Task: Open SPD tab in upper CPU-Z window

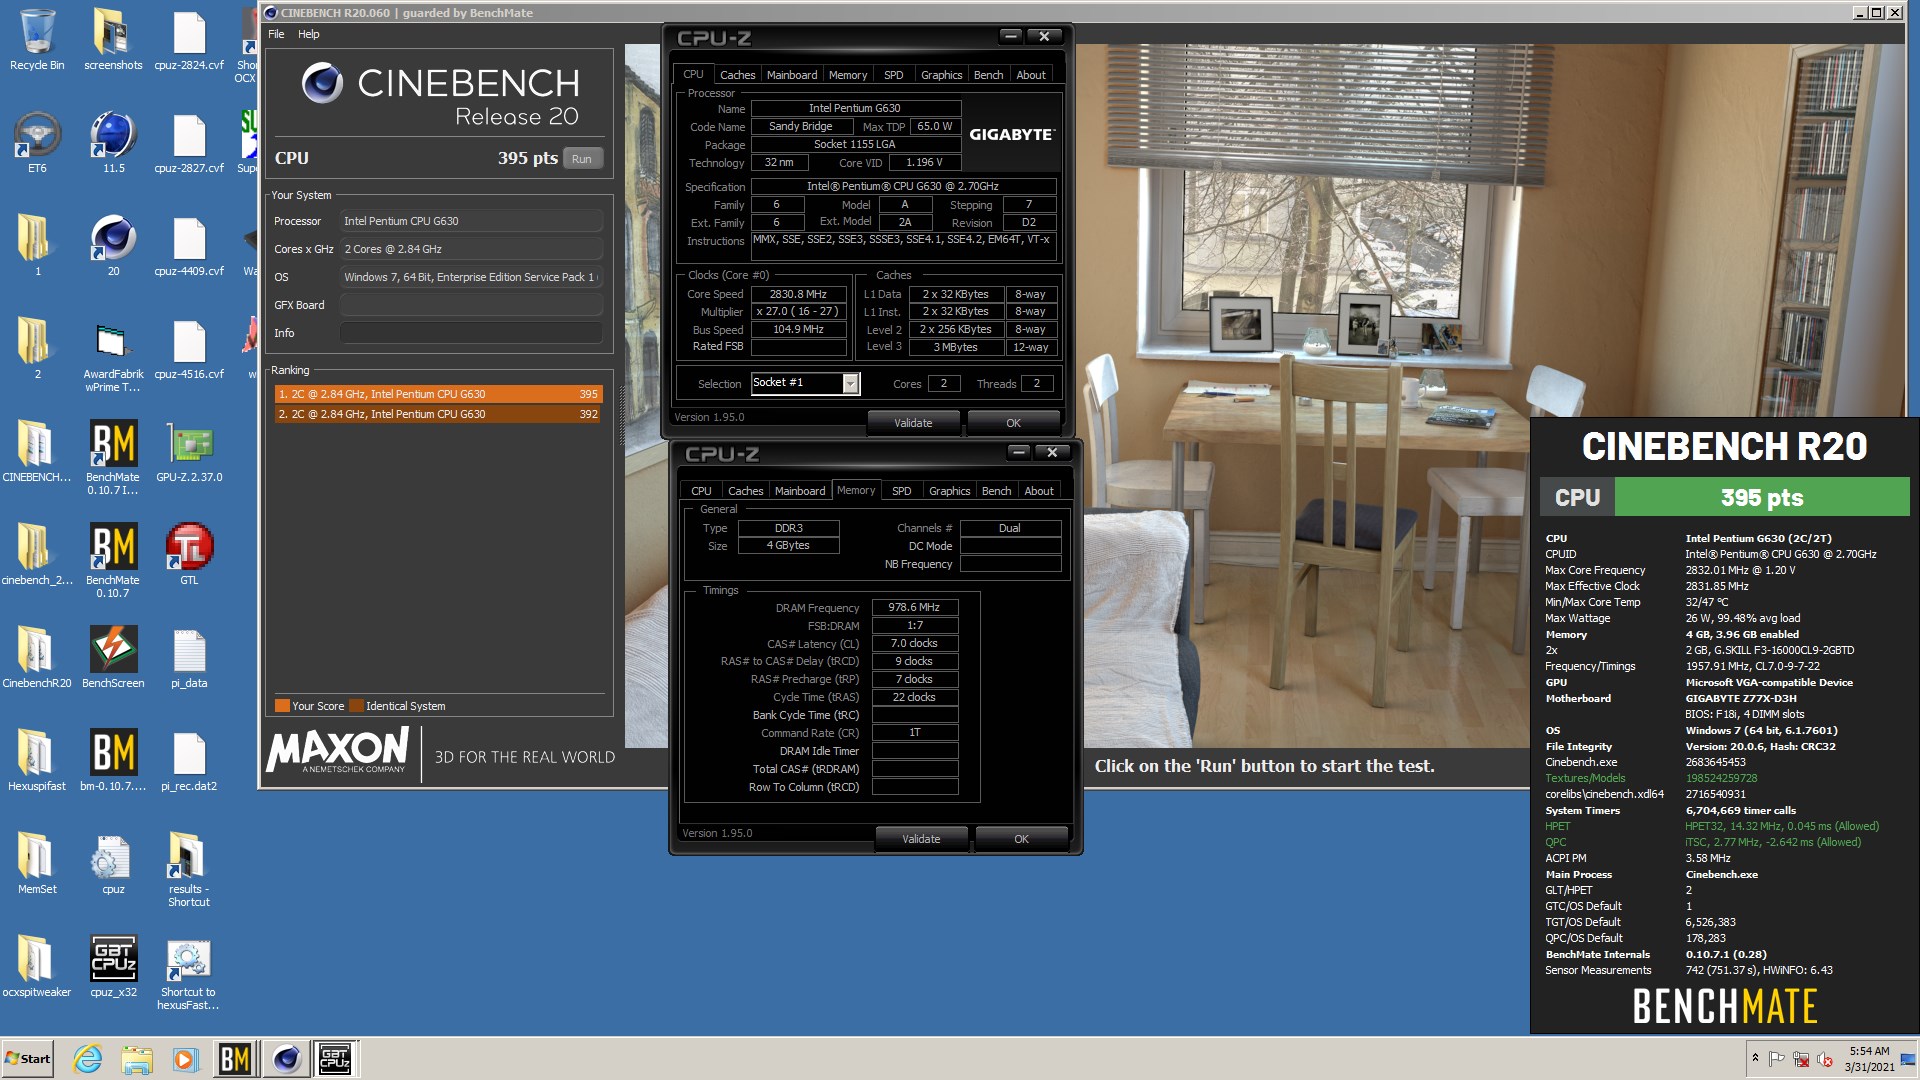Action: coord(893,75)
